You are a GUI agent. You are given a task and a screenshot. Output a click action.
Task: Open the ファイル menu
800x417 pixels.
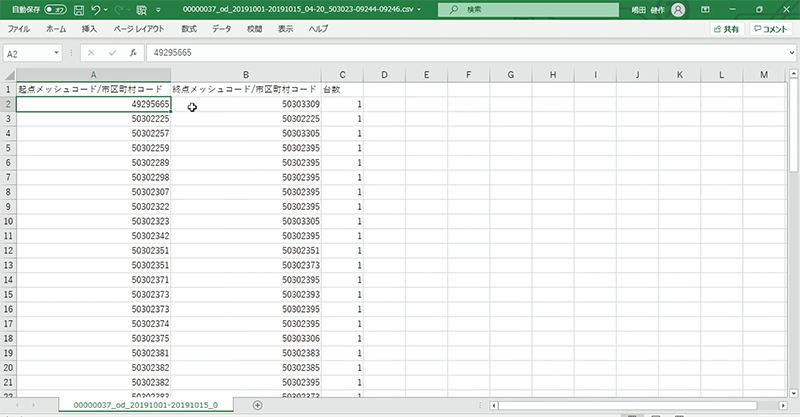tap(19, 30)
